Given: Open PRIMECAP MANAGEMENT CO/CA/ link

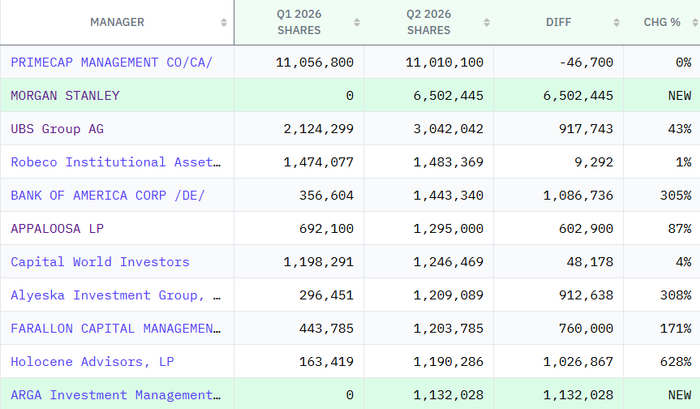Looking at the screenshot, I should (111, 62).
